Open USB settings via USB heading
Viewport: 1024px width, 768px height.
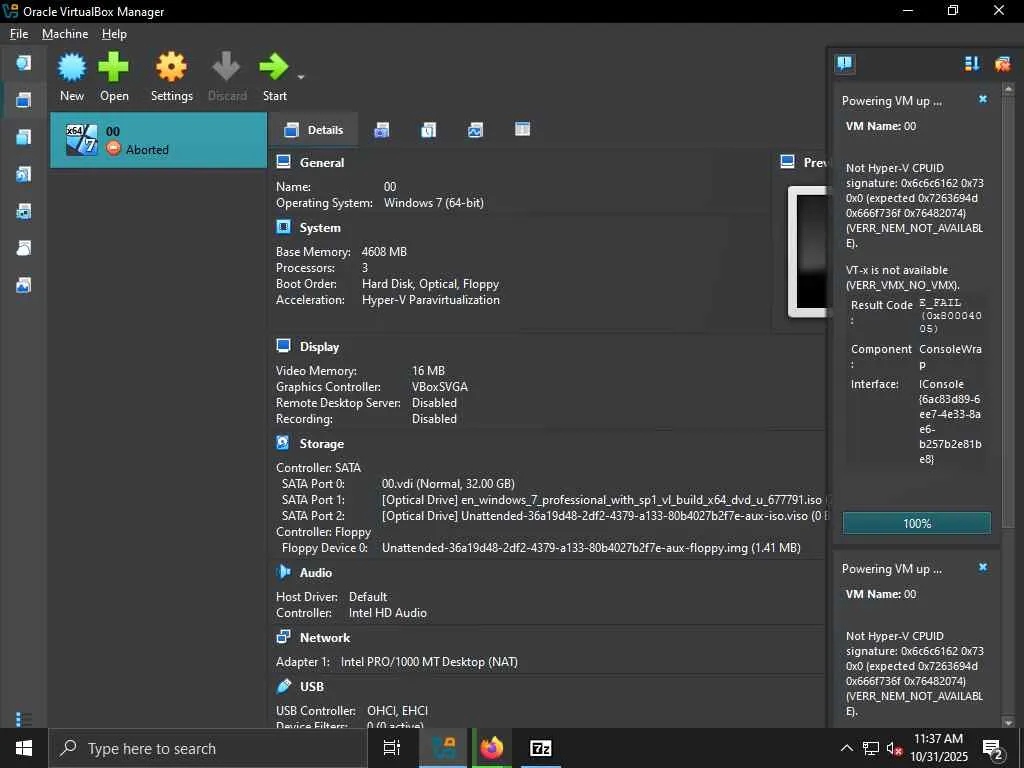tap(312, 686)
